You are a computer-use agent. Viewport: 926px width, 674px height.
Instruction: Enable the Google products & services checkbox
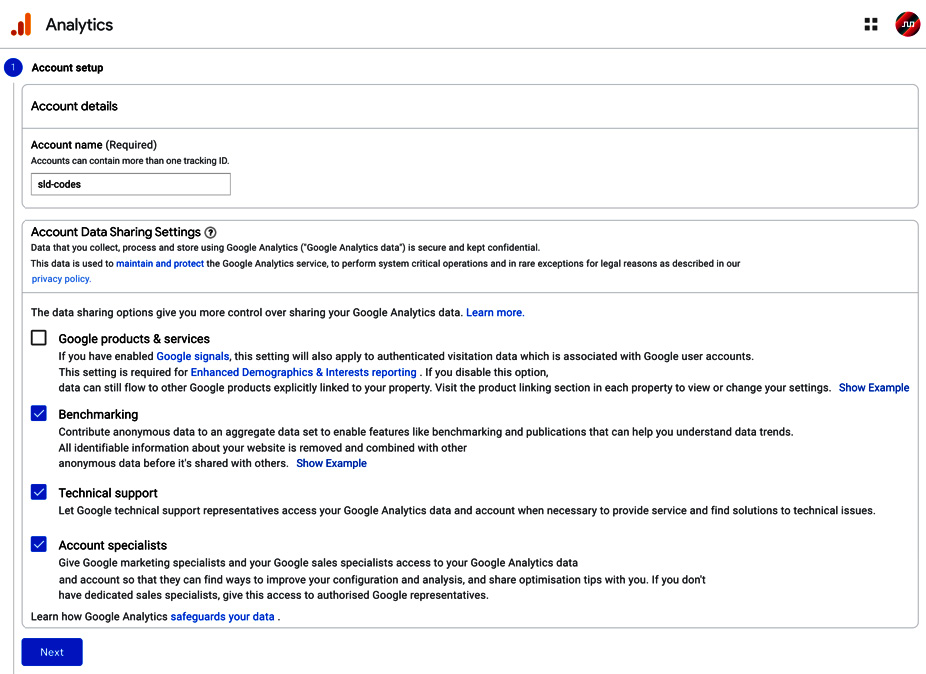[38, 338]
